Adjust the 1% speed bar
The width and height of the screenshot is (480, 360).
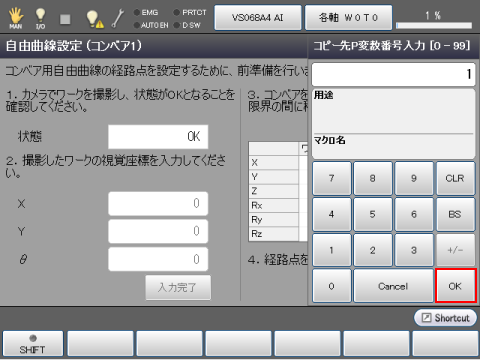click(434, 25)
